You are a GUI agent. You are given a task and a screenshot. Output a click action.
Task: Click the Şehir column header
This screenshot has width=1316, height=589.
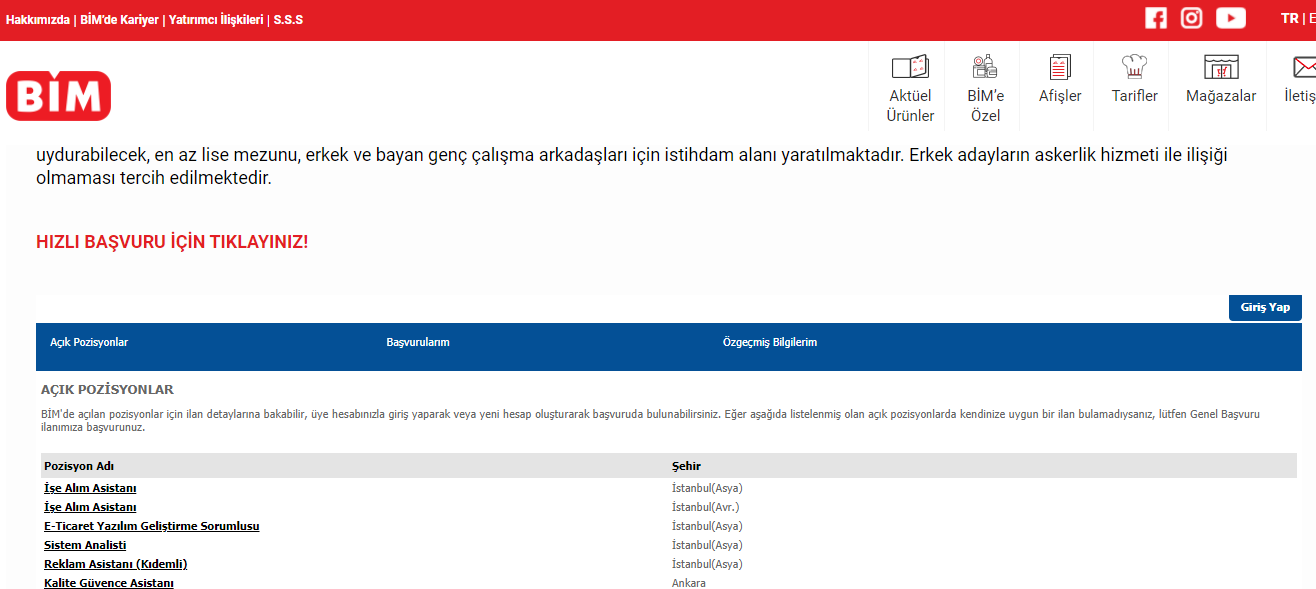tap(686, 466)
